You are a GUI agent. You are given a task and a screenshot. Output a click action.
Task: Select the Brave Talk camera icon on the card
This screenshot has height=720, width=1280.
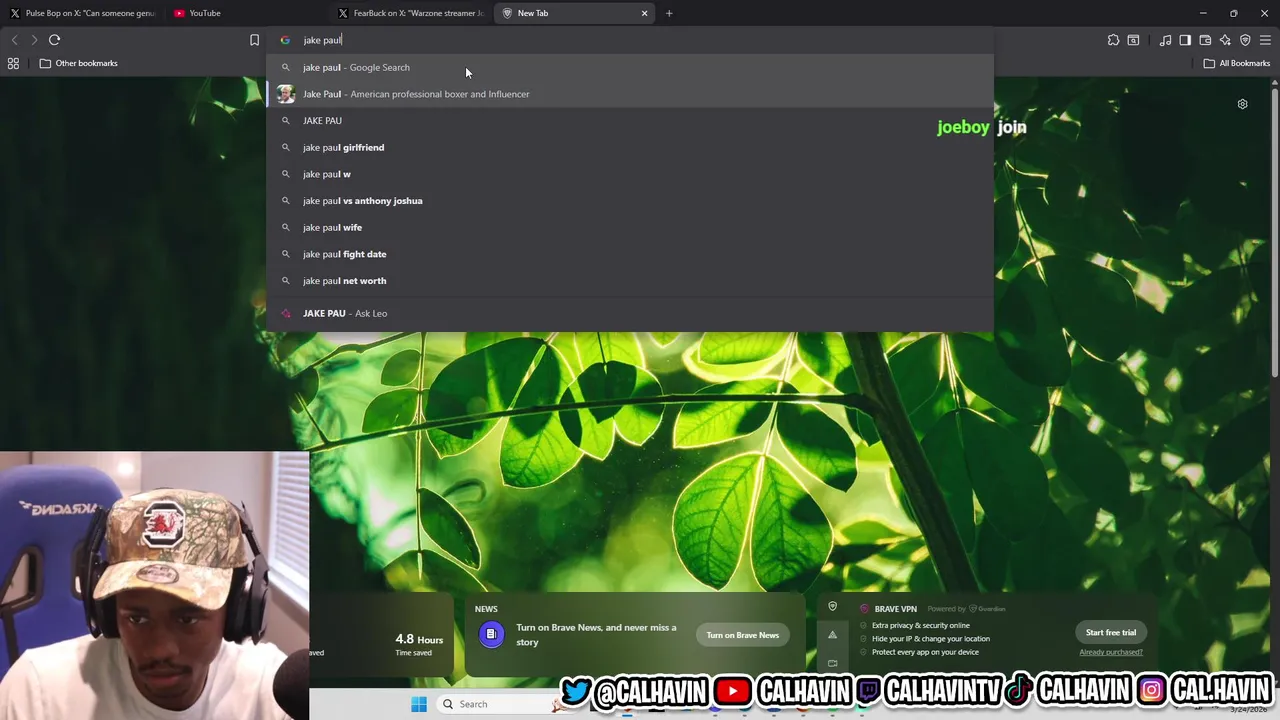click(x=832, y=663)
